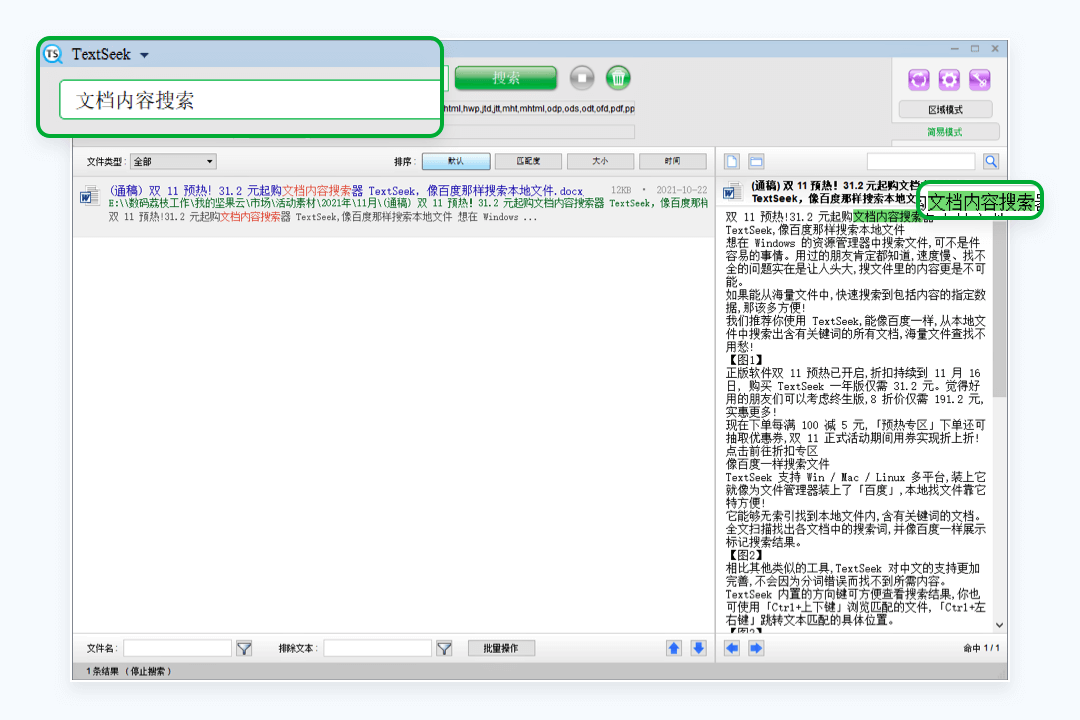Open settings via the purple gear icon
This screenshot has height=720, width=1080.
(x=949, y=80)
